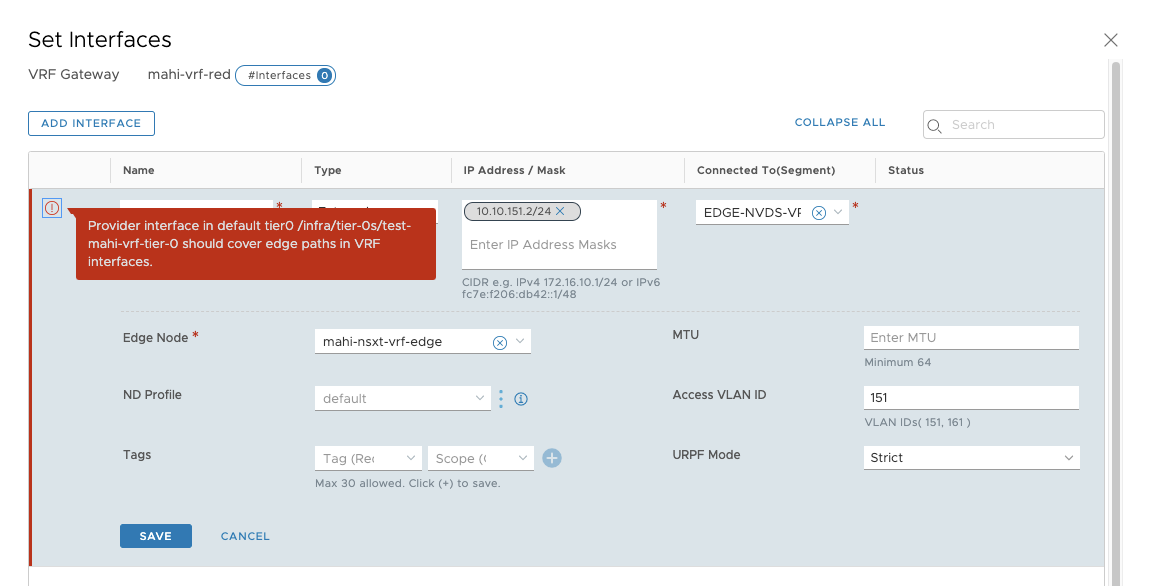Click the ND Profile info icon
Image resolution: width=1149 pixels, height=586 pixels.
point(521,398)
